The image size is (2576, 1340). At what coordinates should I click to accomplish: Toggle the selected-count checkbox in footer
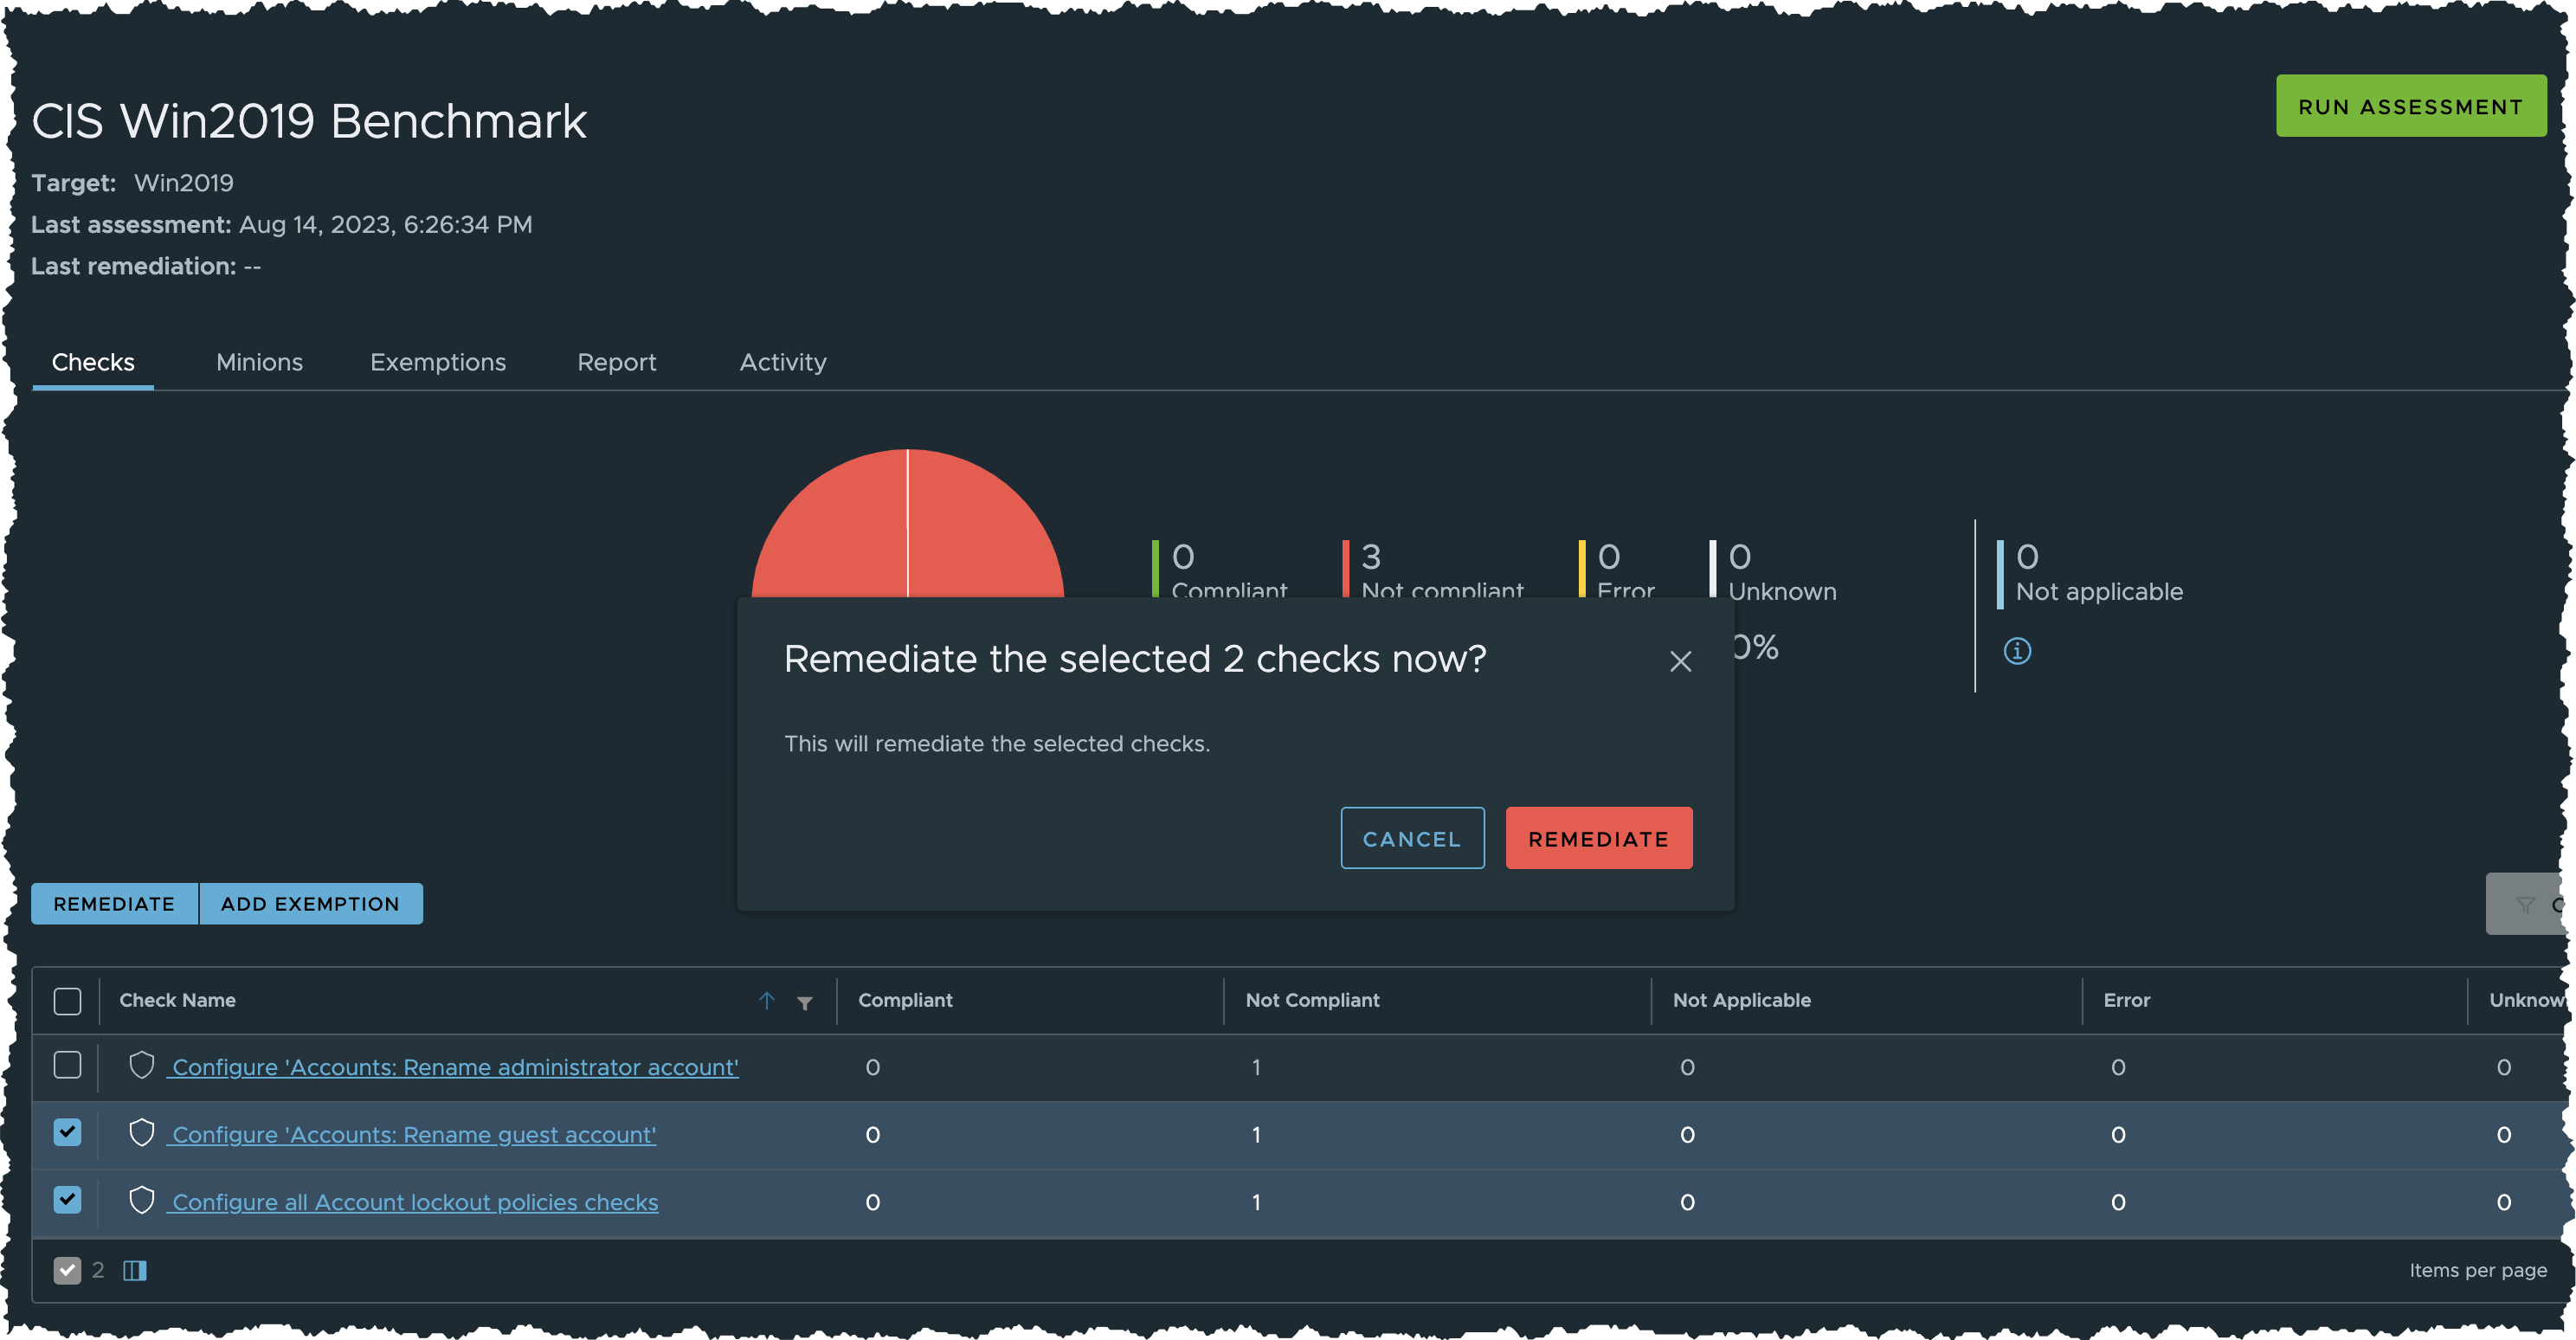(x=67, y=1270)
